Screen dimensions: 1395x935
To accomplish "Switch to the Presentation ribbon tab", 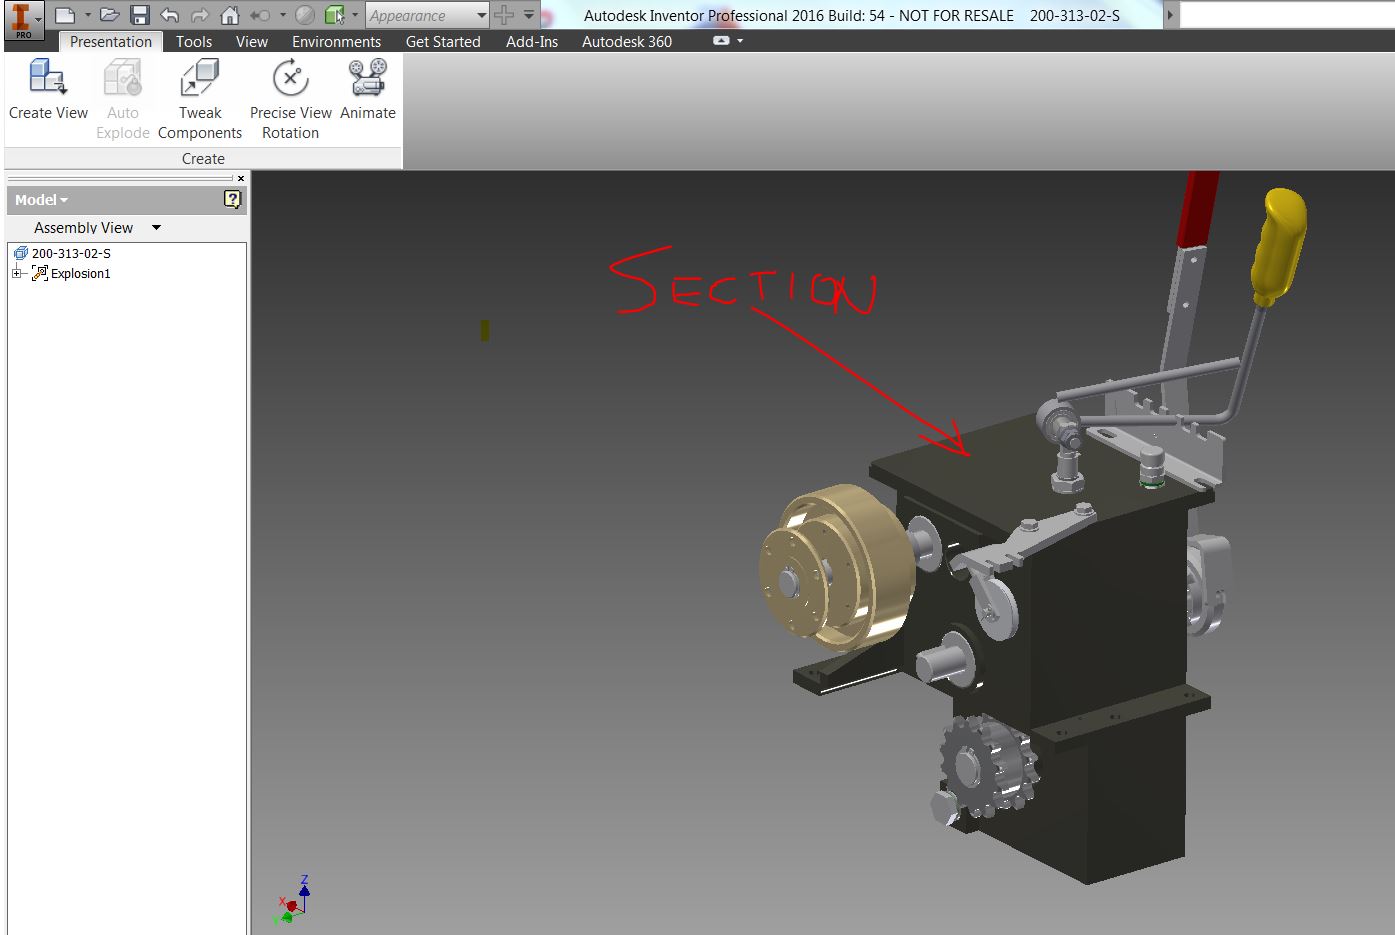I will tap(111, 41).
